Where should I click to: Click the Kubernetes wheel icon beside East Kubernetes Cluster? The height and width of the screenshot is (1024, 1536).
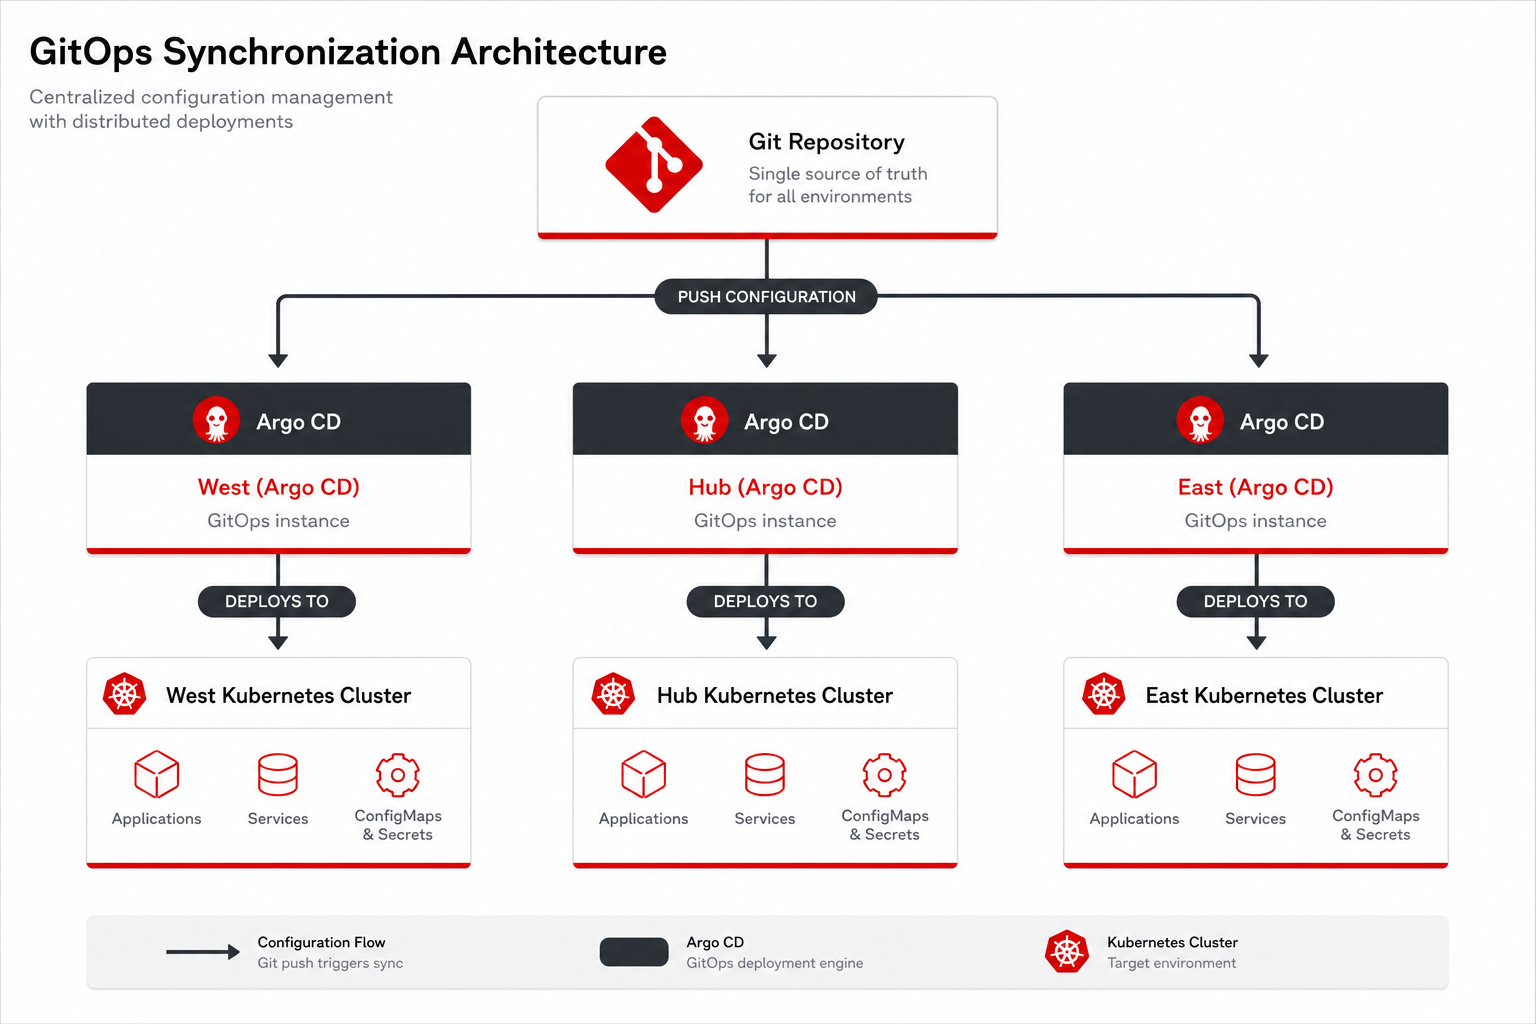1104,693
